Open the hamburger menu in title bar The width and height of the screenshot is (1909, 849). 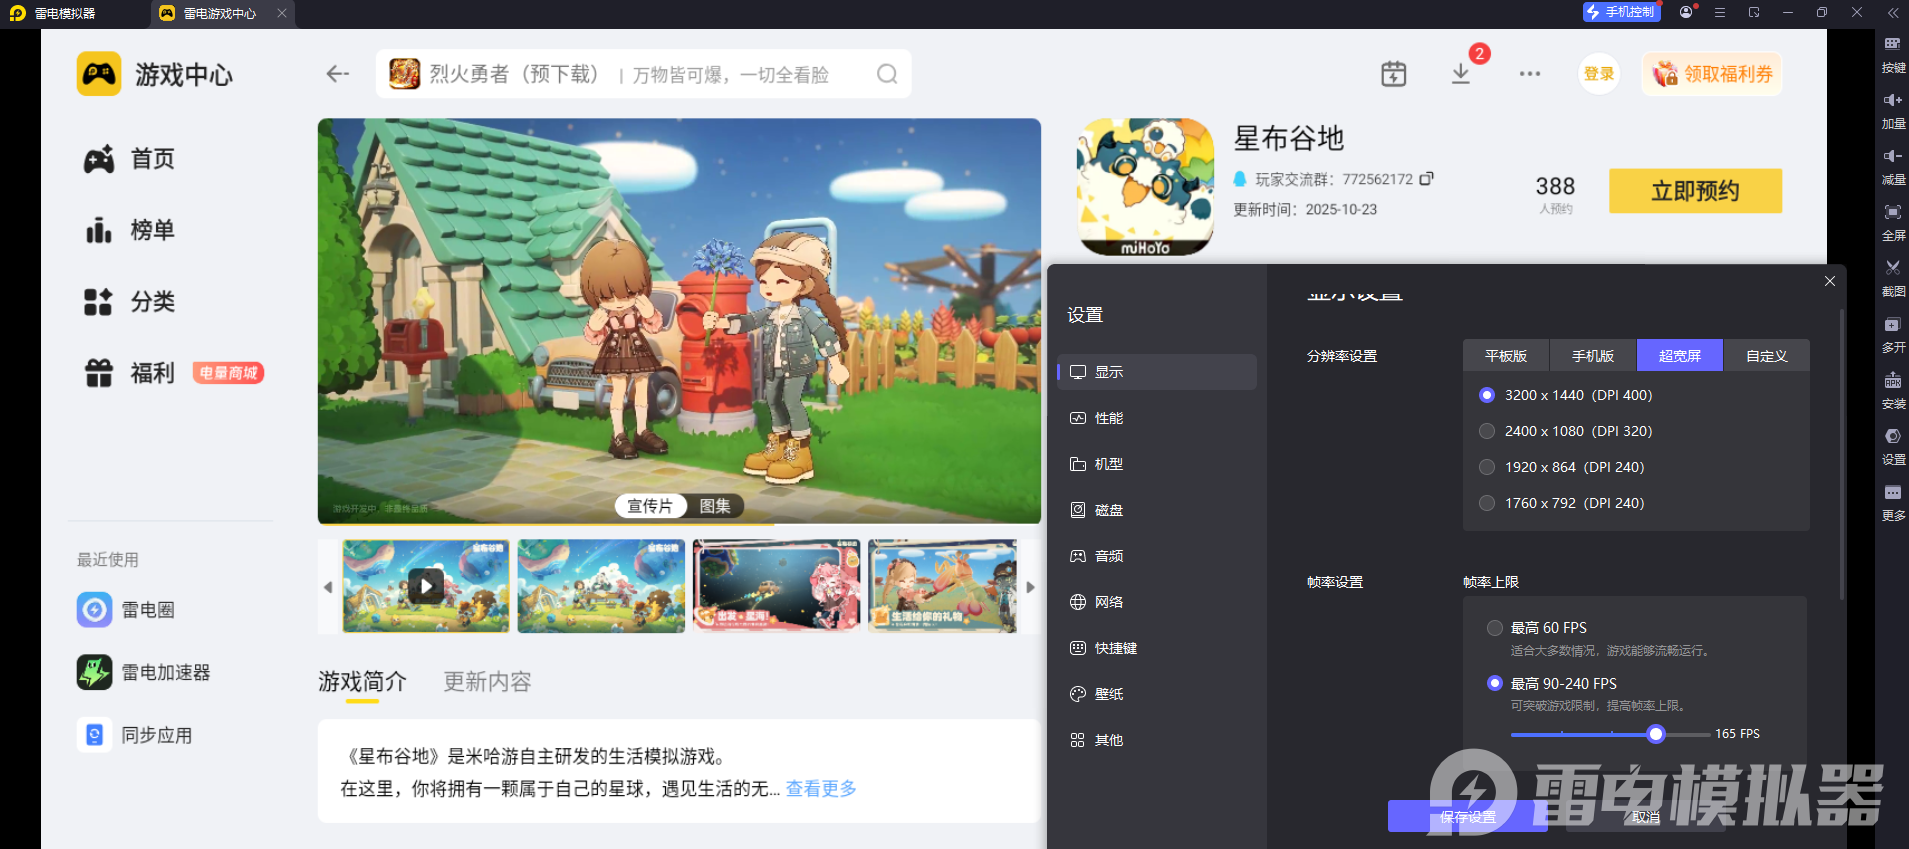pyautogui.click(x=1720, y=12)
